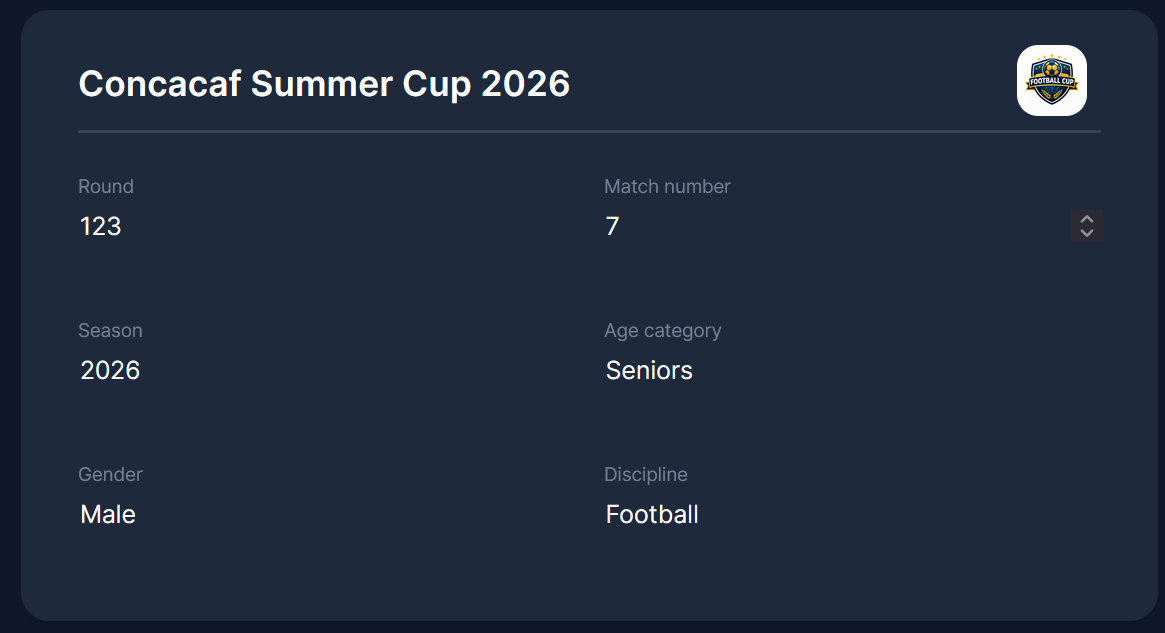The height and width of the screenshot is (633, 1165).
Task: Open the Gender field showing Male
Action: click(108, 514)
